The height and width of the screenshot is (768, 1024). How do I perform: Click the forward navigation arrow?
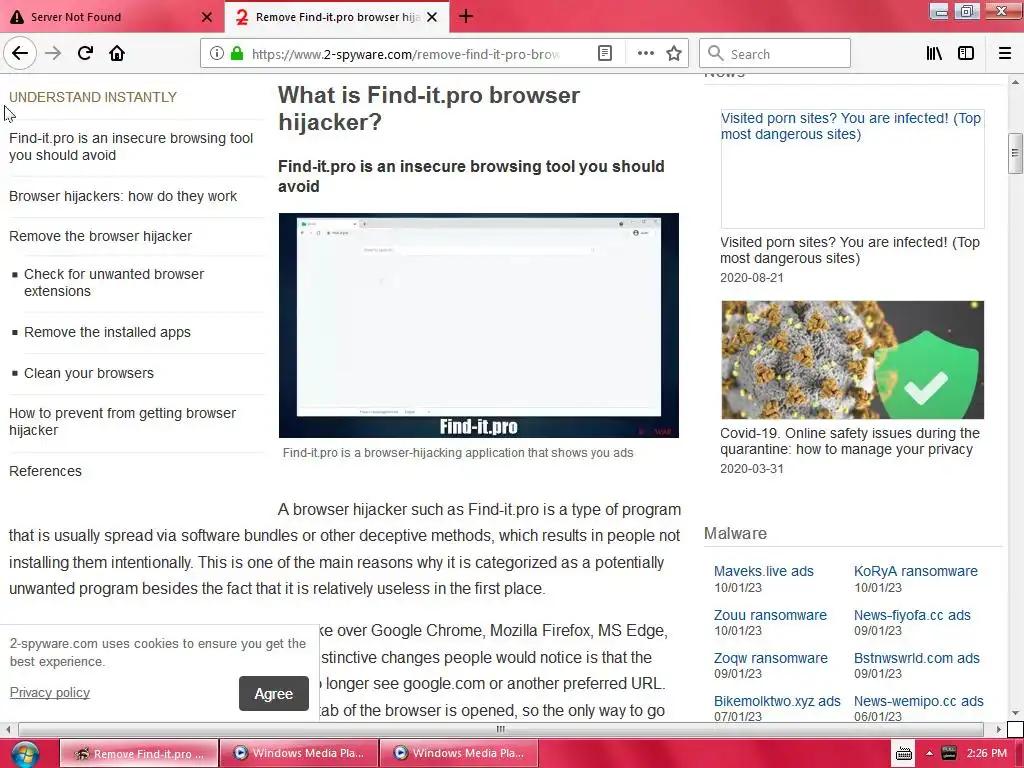click(53, 53)
